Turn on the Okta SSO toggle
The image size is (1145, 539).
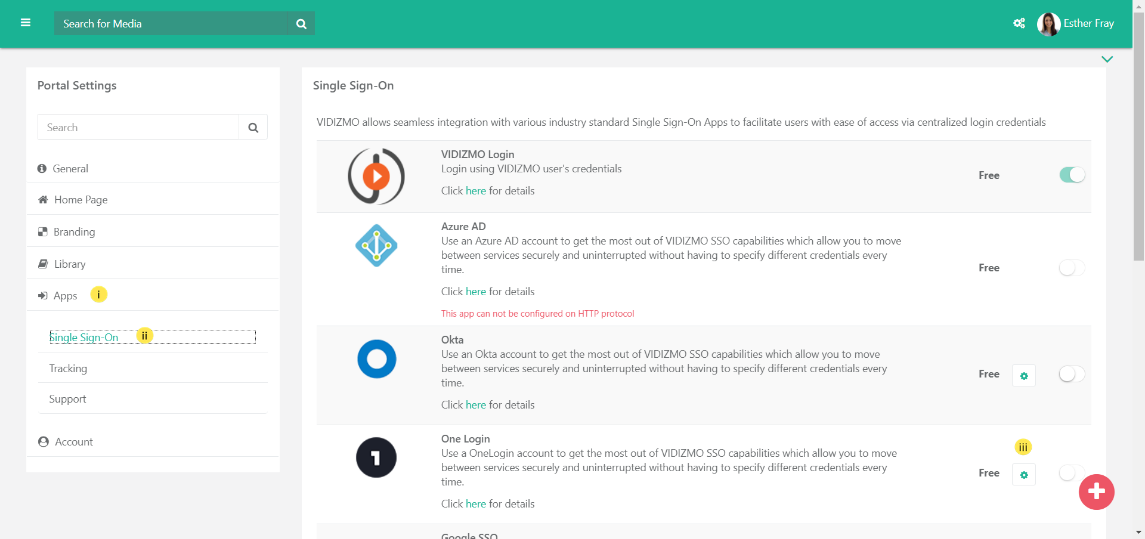point(1071,374)
